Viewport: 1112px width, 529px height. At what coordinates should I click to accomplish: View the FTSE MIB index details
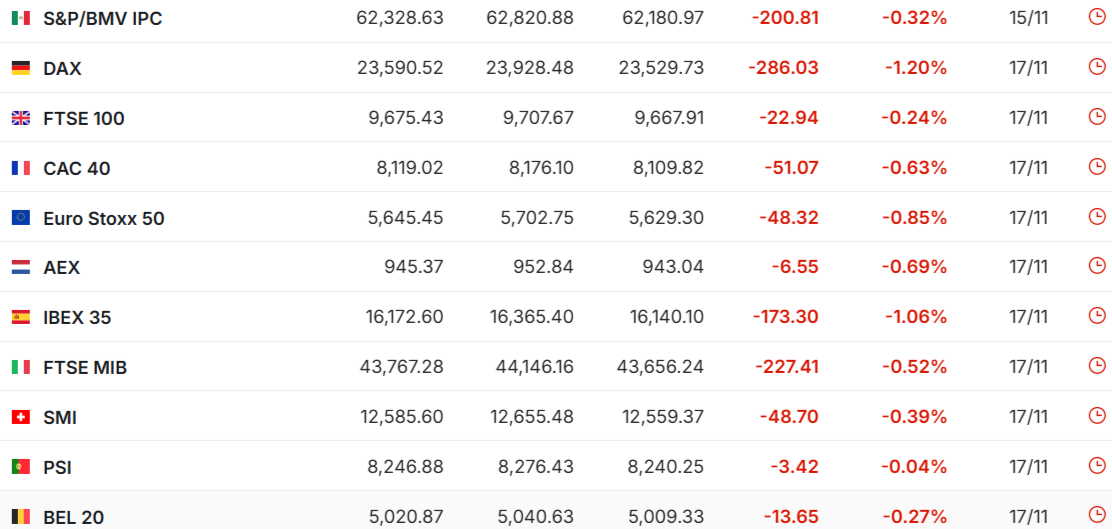tap(85, 368)
